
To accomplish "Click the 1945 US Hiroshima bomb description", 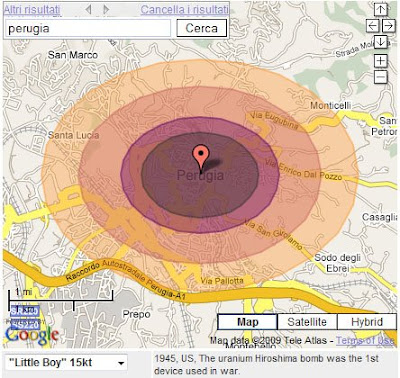I will tap(266, 364).
